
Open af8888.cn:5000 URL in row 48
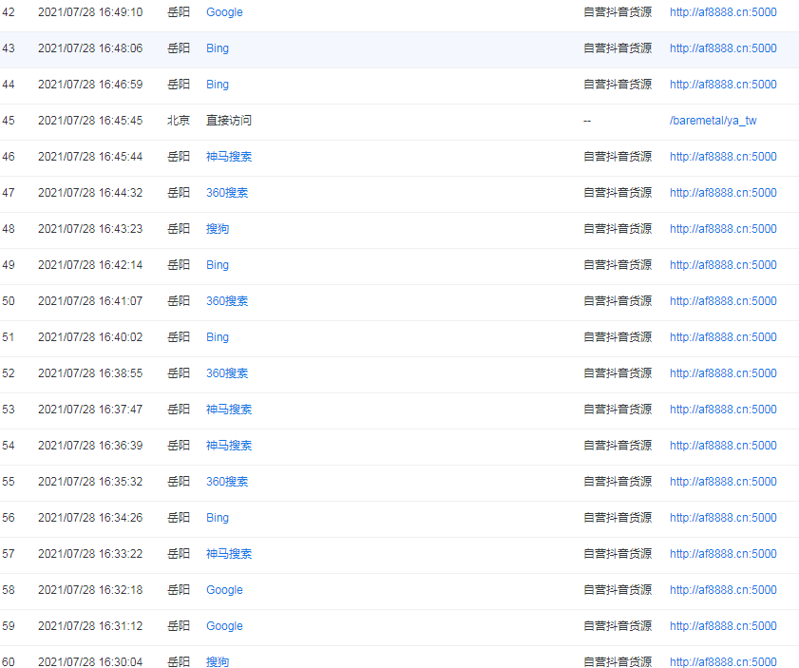[x=723, y=229]
